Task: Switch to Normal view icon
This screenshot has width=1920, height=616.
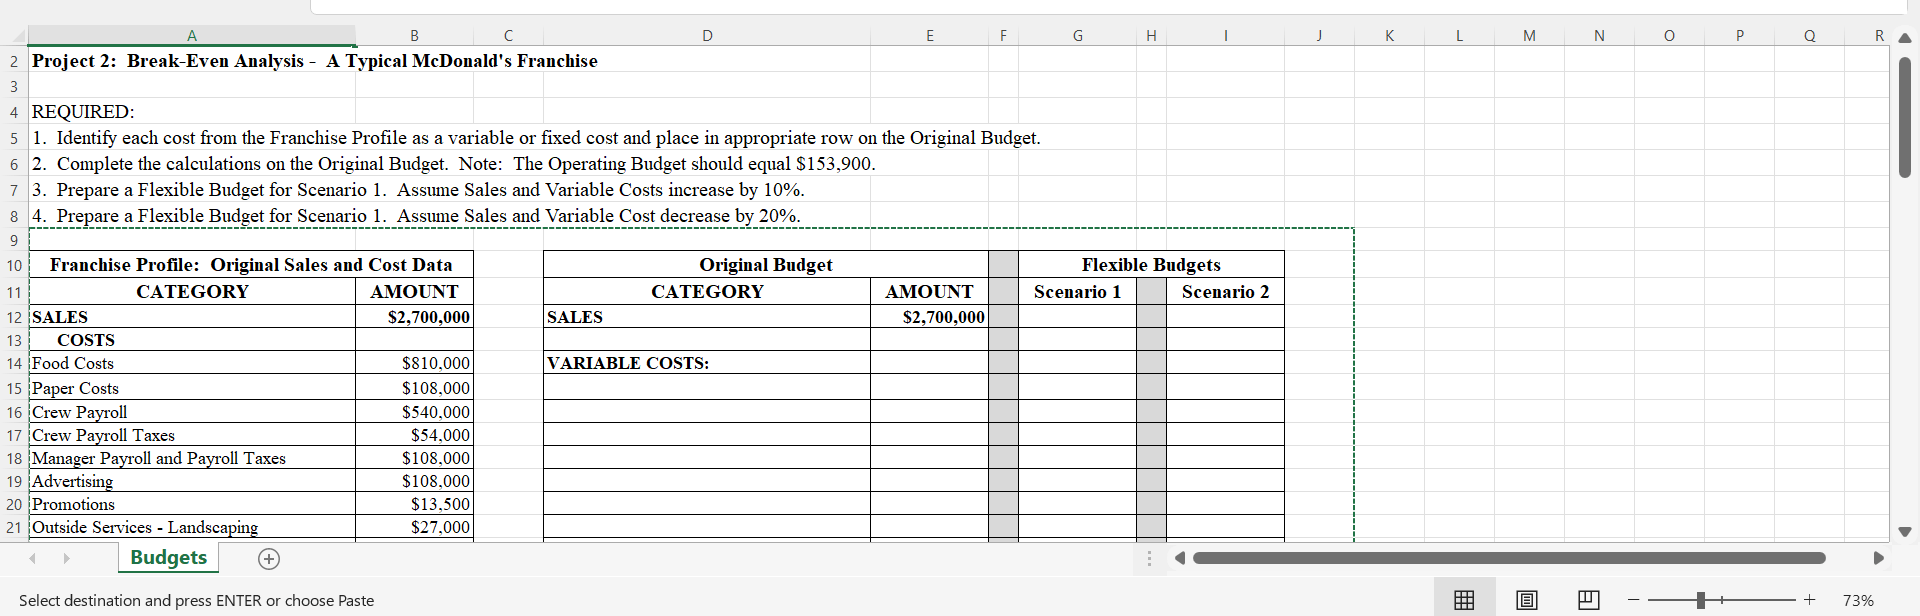Action: (x=1464, y=600)
